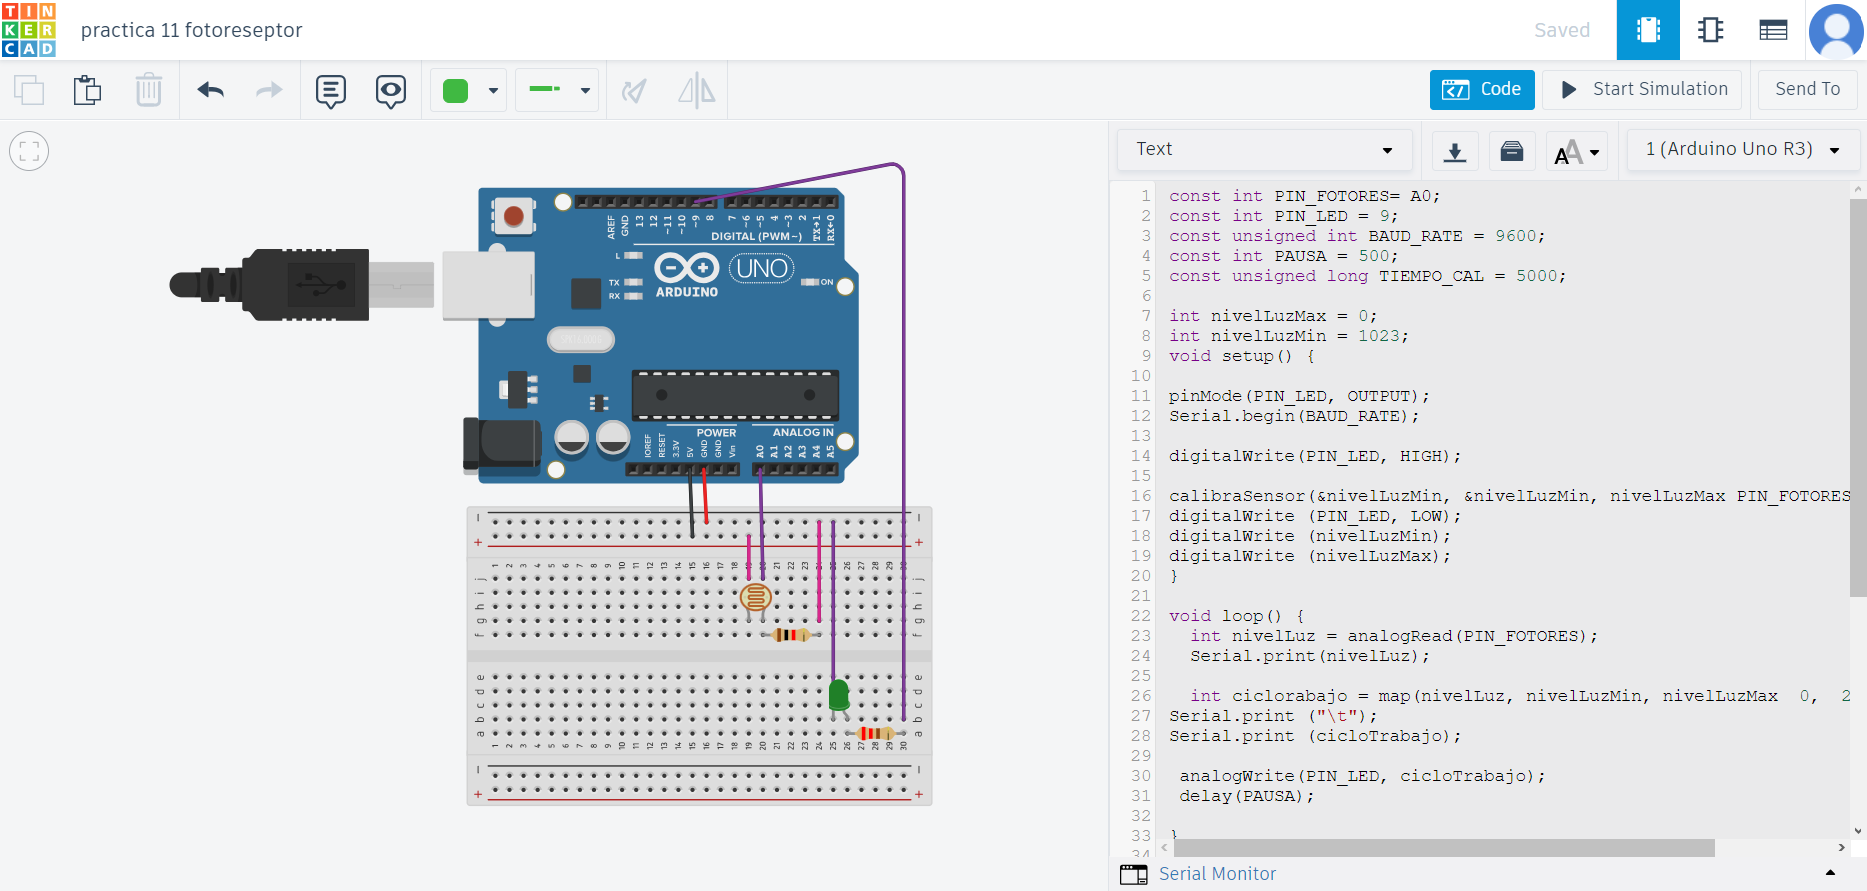Image resolution: width=1867 pixels, height=891 pixels.
Task: Toggle notes visibility icon
Action: coord(390,91)
